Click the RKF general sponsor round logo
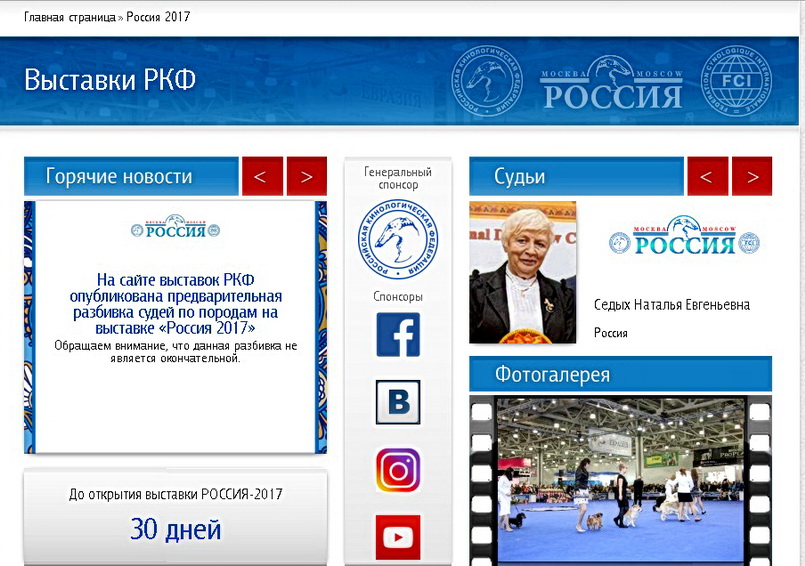This screenshot has width=805, height=566. tap(398, 241)
